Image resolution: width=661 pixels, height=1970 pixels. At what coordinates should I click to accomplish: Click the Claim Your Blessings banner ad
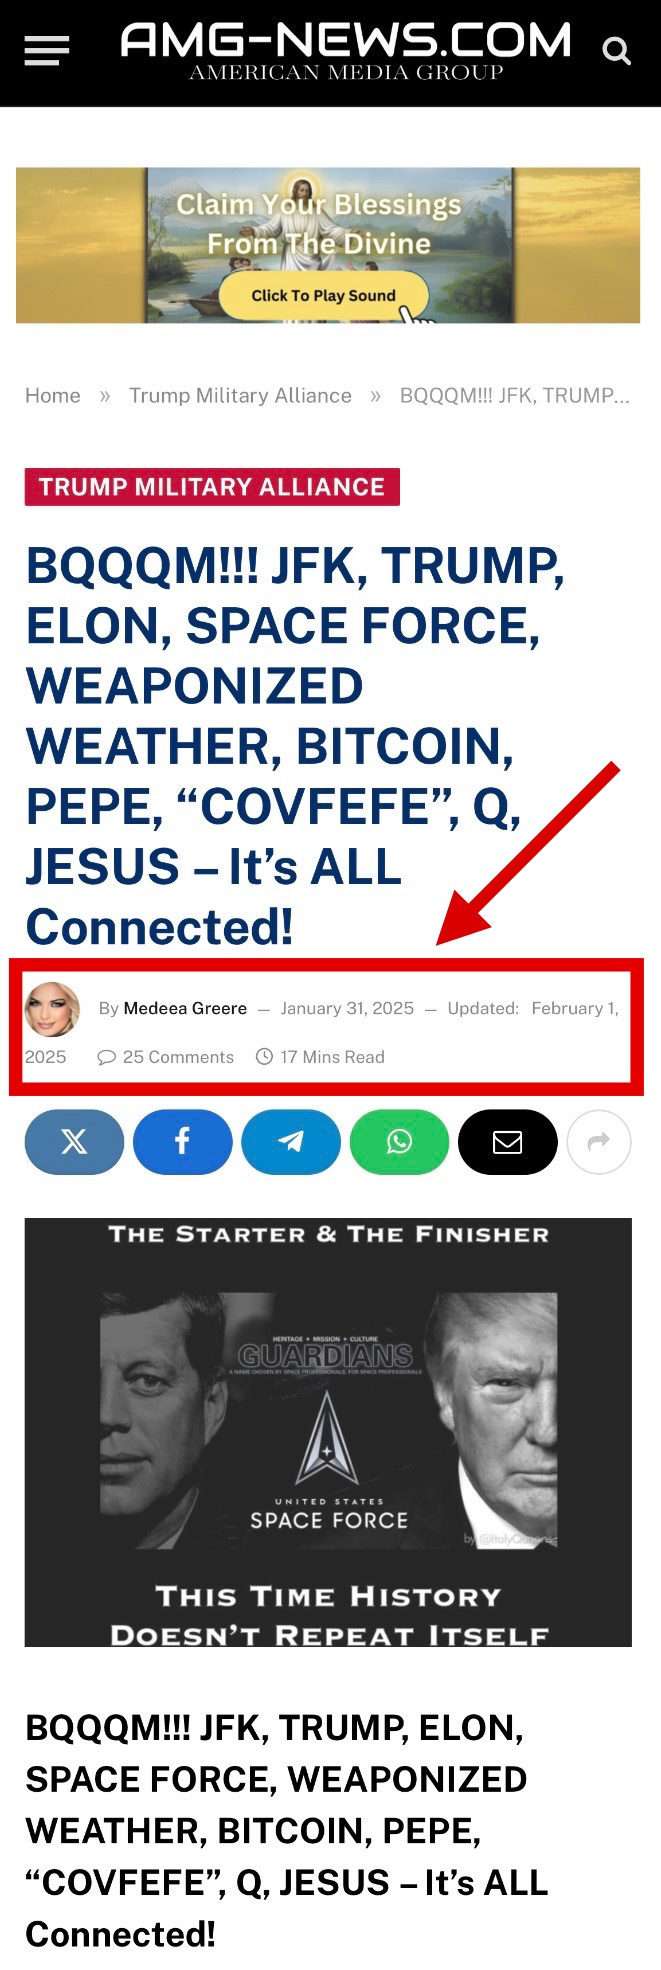tap(328, 245)
